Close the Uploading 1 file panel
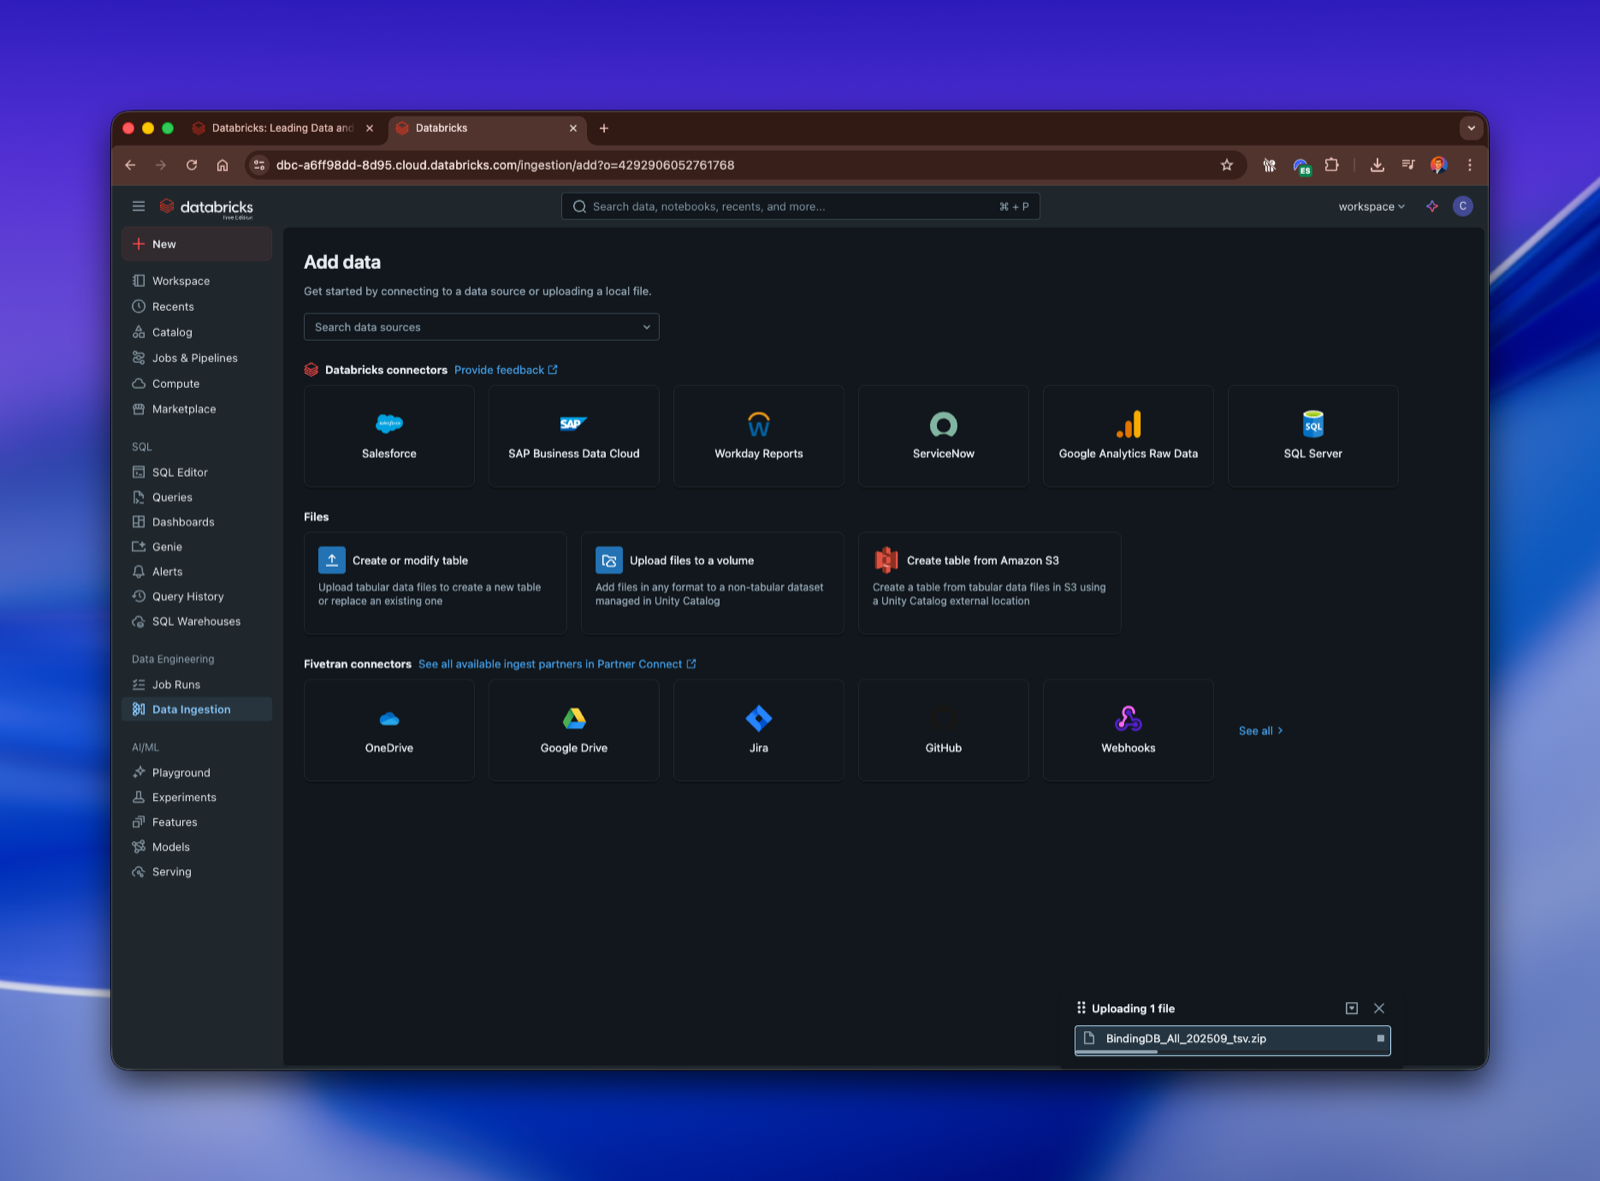1600x1181 pixels. coord(1379,1008)
